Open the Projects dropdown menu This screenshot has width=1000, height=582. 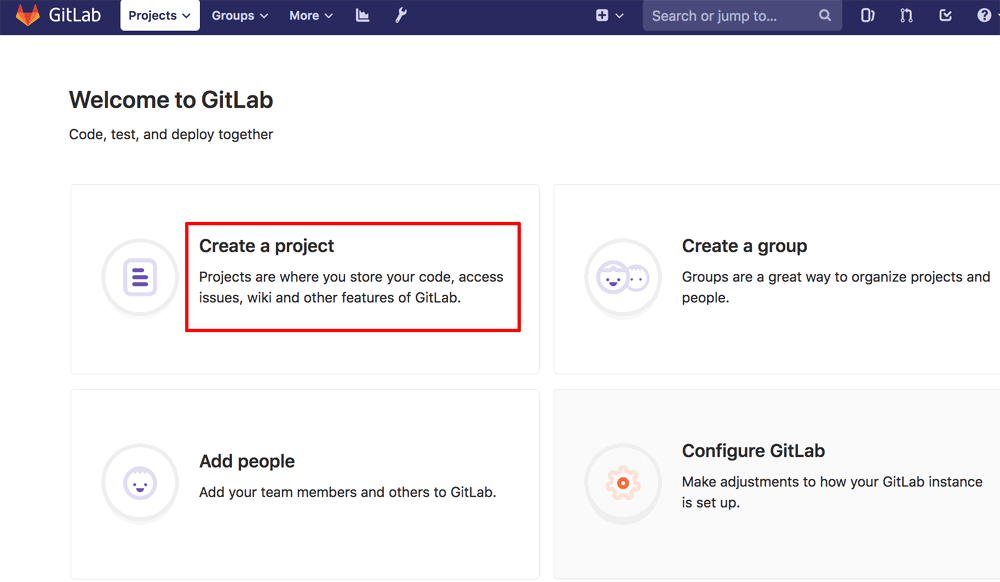point(159,16)
